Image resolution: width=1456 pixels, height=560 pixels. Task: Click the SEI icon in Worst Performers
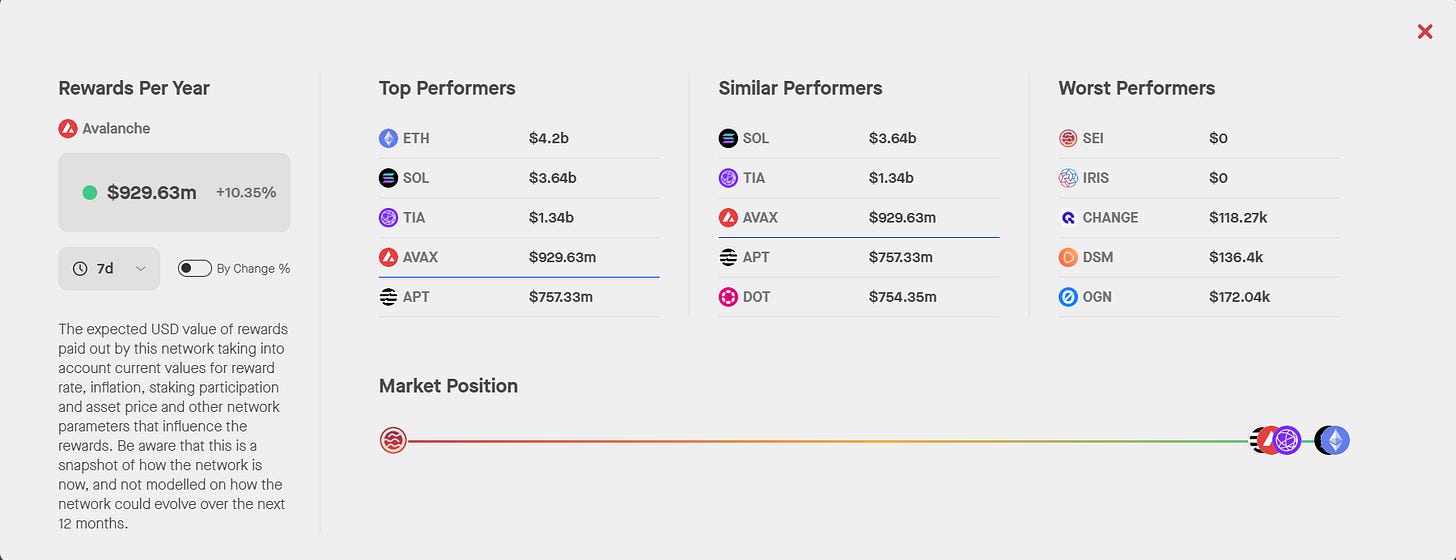tap(1068, 138)
